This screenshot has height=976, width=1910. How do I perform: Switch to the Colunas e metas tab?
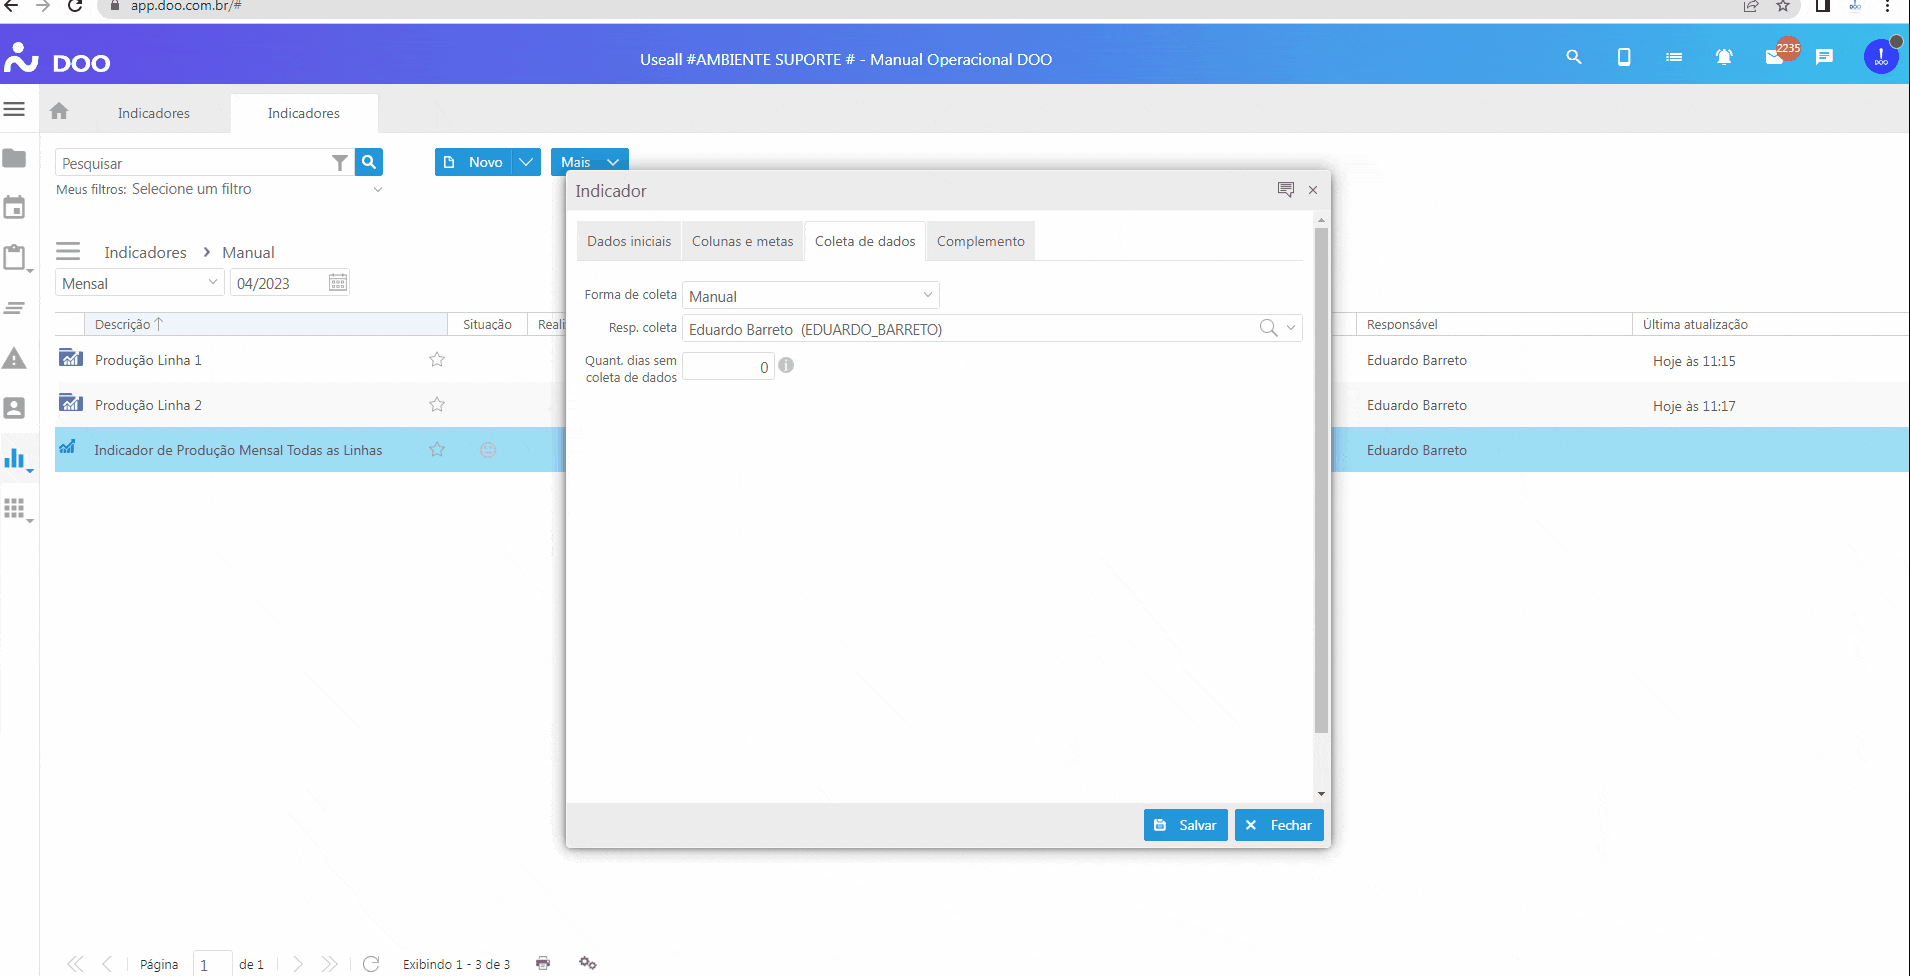742,241
